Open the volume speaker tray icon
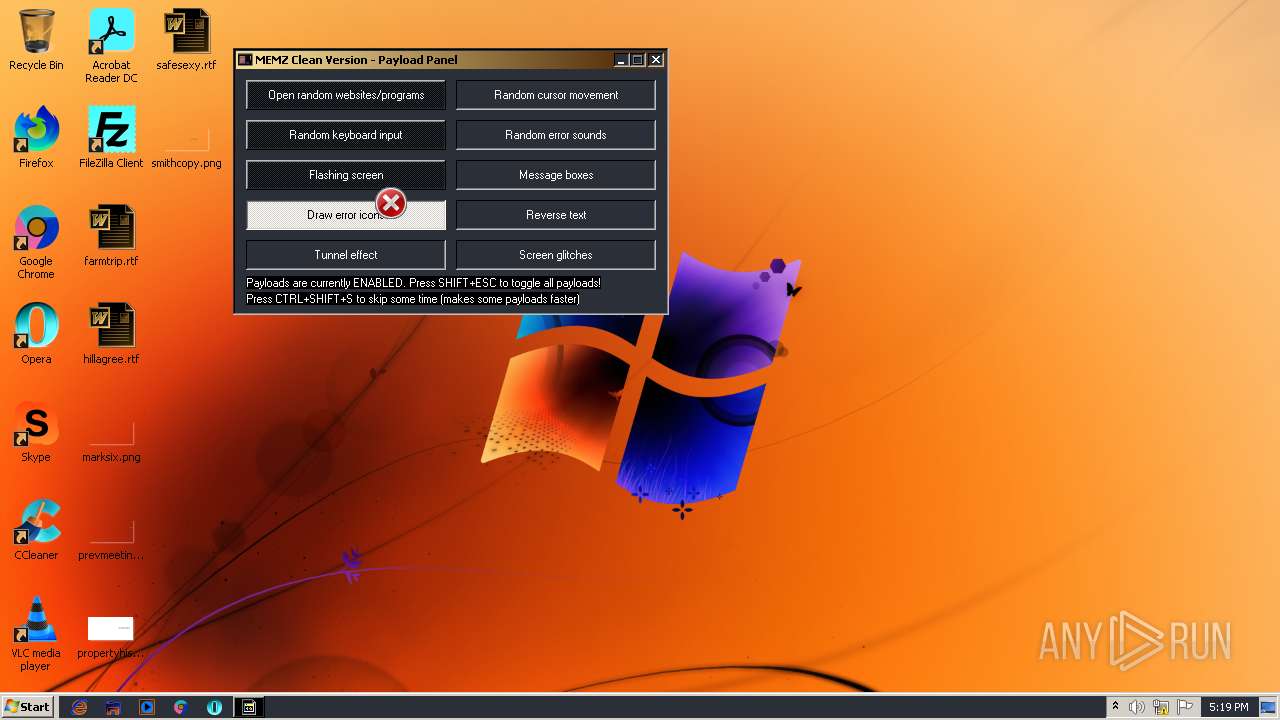 point(1137,707)
